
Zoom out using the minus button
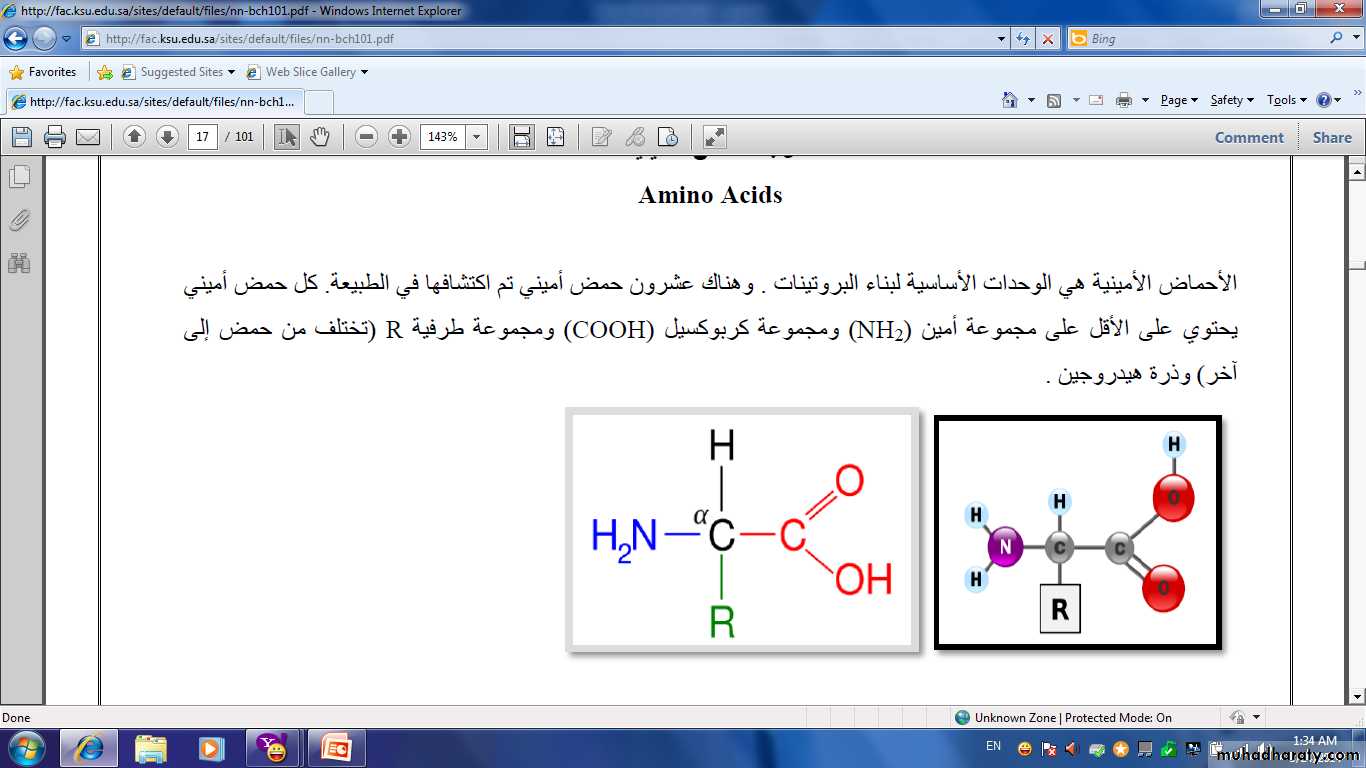point(366,137)
